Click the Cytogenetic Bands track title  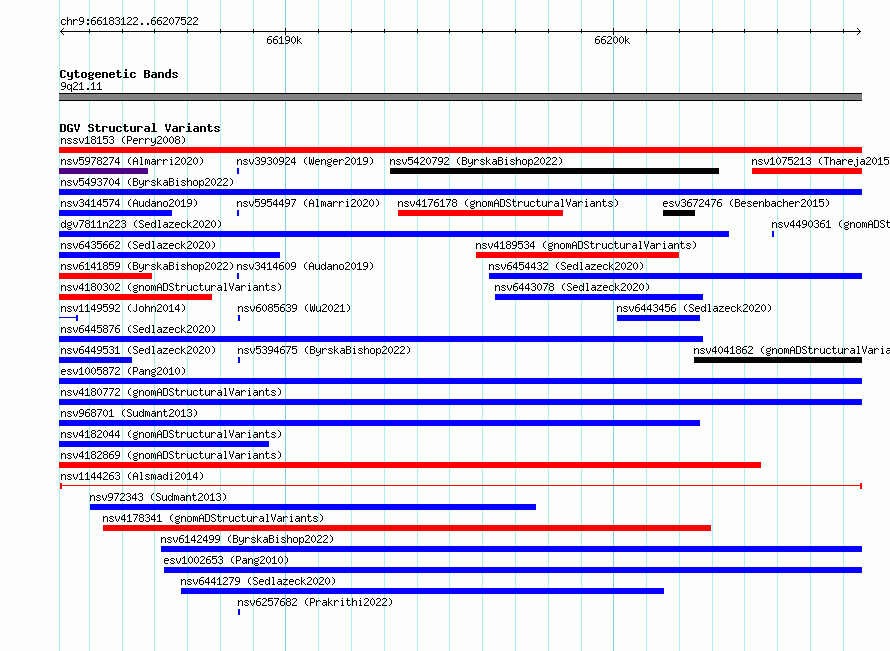click(x=119, y=74)
